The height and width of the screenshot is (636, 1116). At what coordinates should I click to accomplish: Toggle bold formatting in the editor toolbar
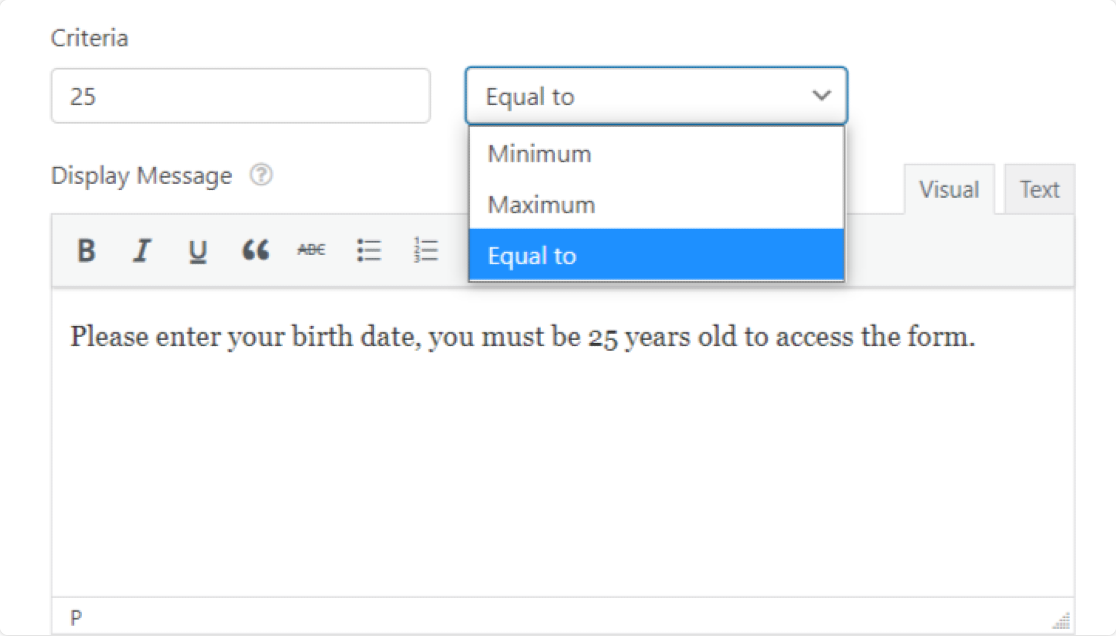pyautogui.click(x=86, y=250)
